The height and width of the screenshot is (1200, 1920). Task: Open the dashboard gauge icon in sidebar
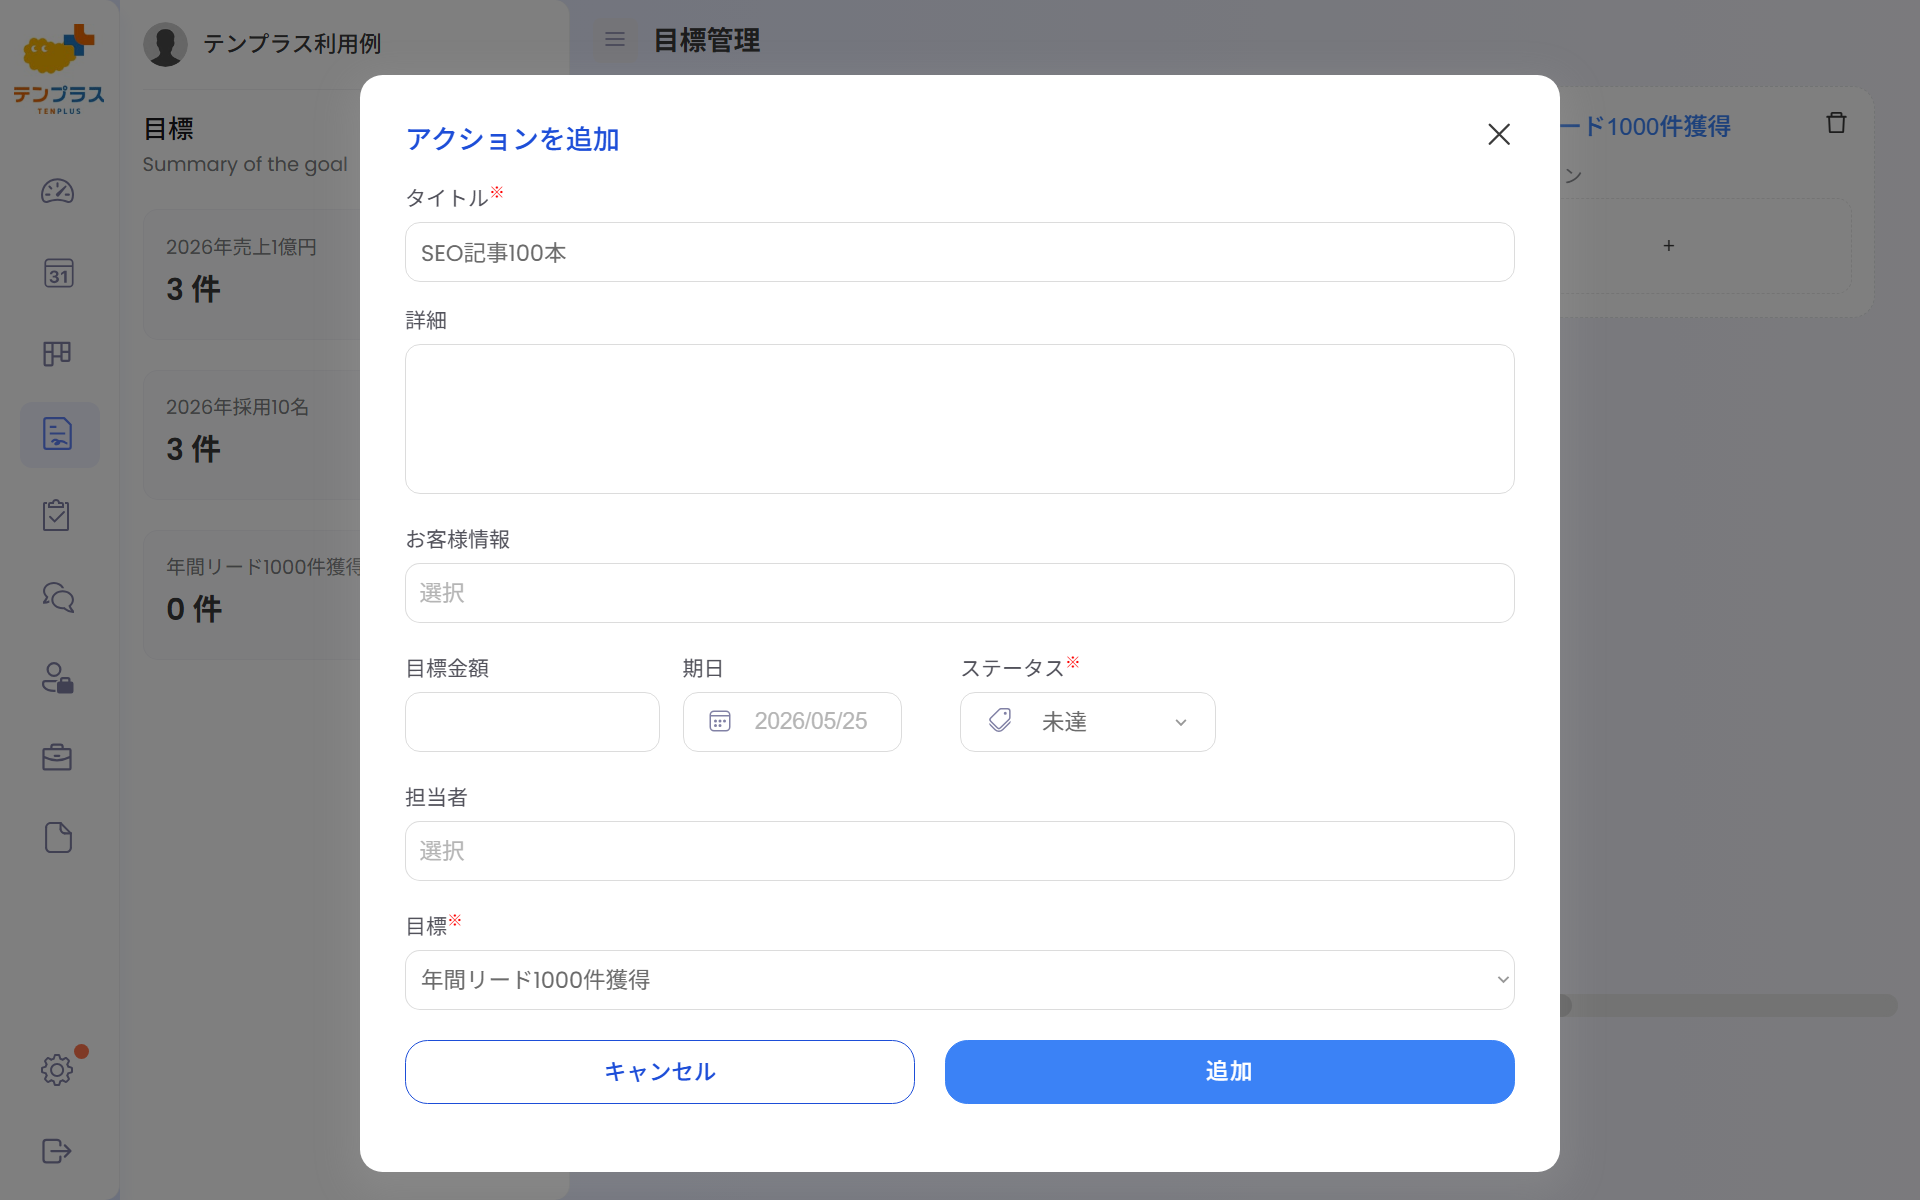tap(57, 191)
